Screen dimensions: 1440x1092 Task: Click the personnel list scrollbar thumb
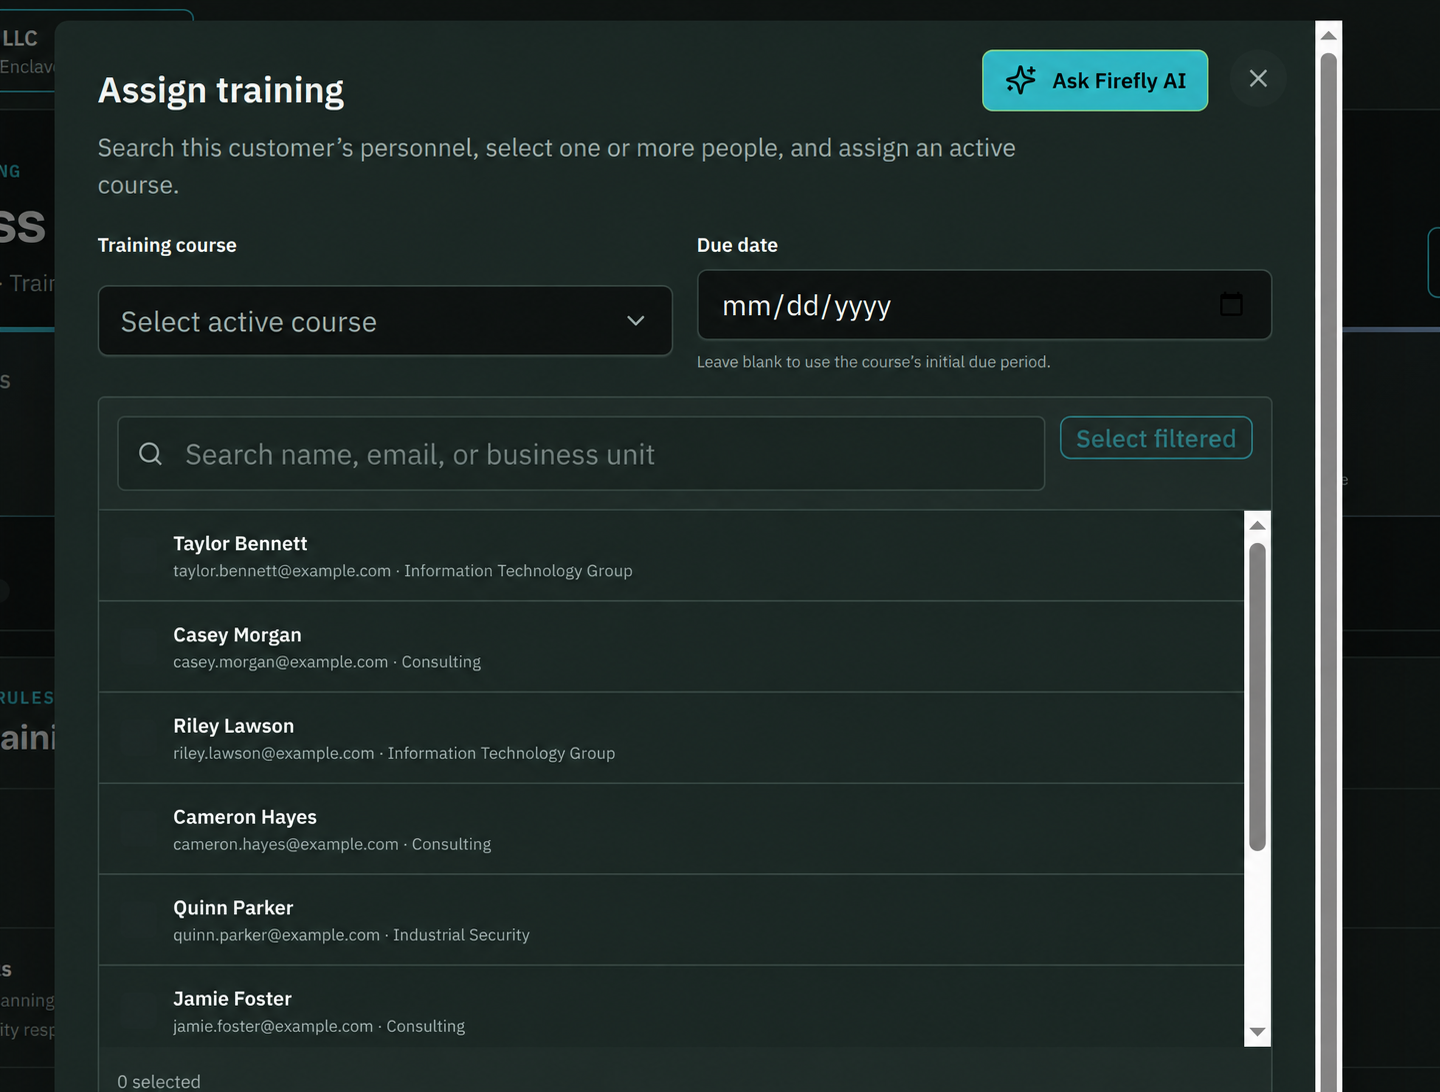tap(1258, 697)
